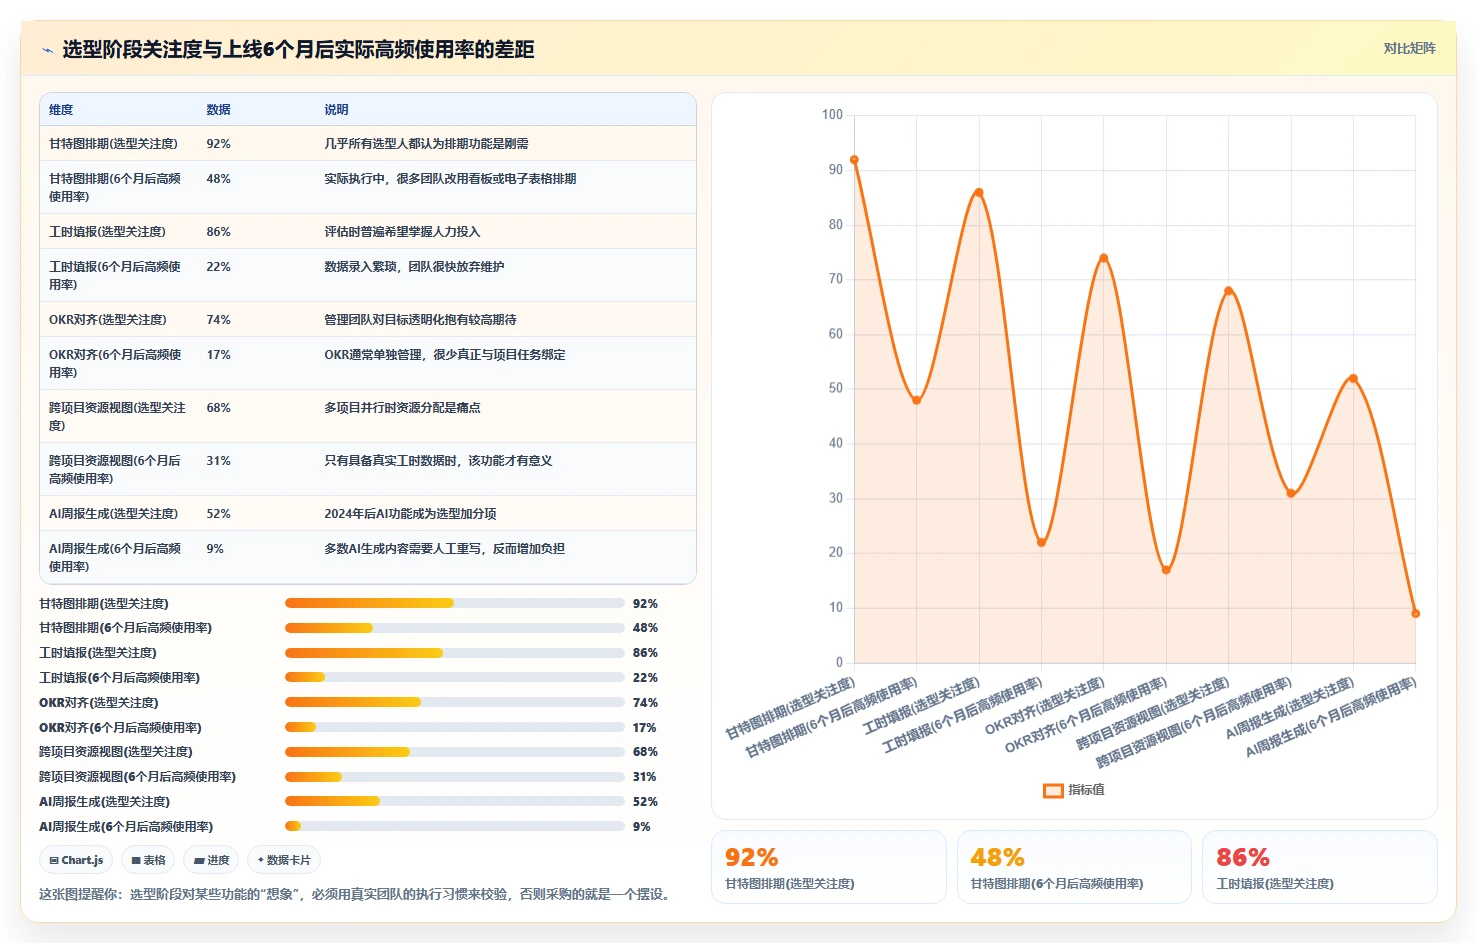Image resolution: width=1477 pixels, height=943 pixels.
Task: Click the 进度 chip
Action: pyautogui.click(x=211, y=860)
